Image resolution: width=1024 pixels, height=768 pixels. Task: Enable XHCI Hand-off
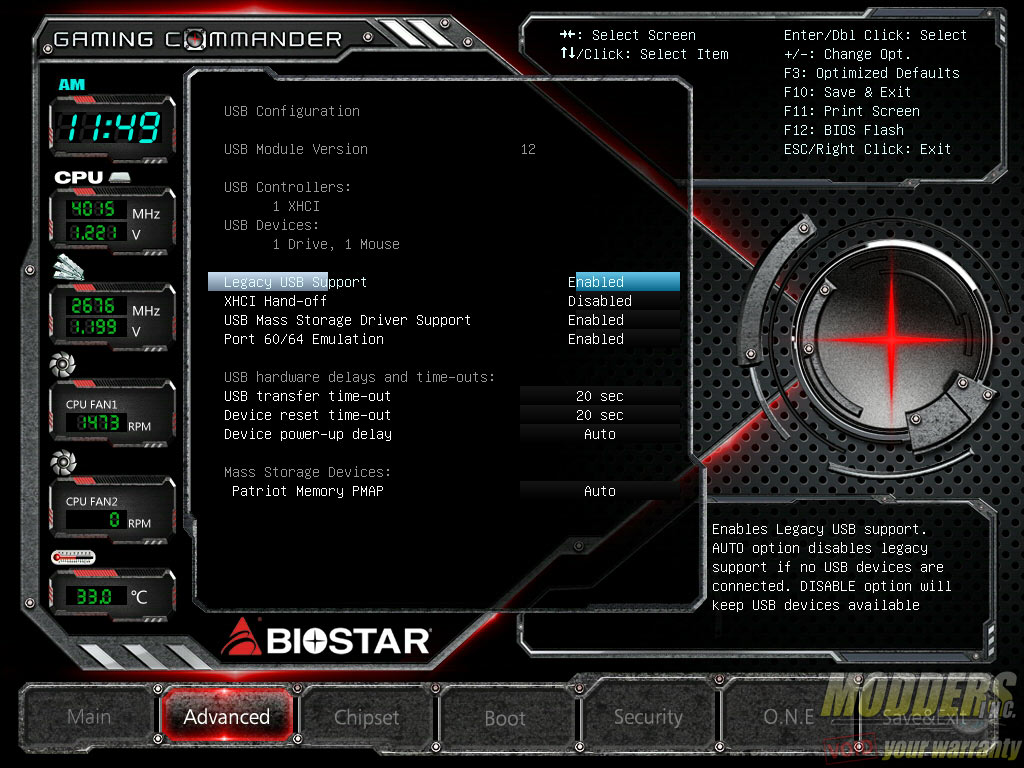(x=598, y=300)
